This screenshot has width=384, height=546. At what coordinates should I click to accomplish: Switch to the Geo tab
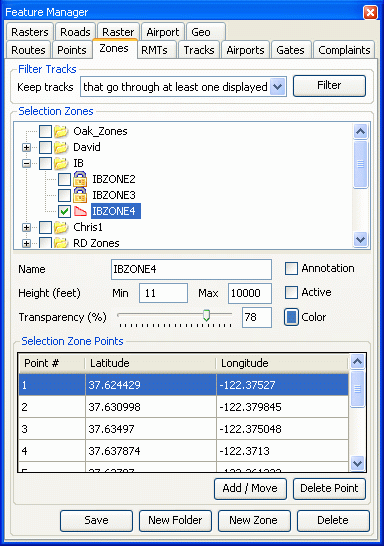[x=205, y=32]
